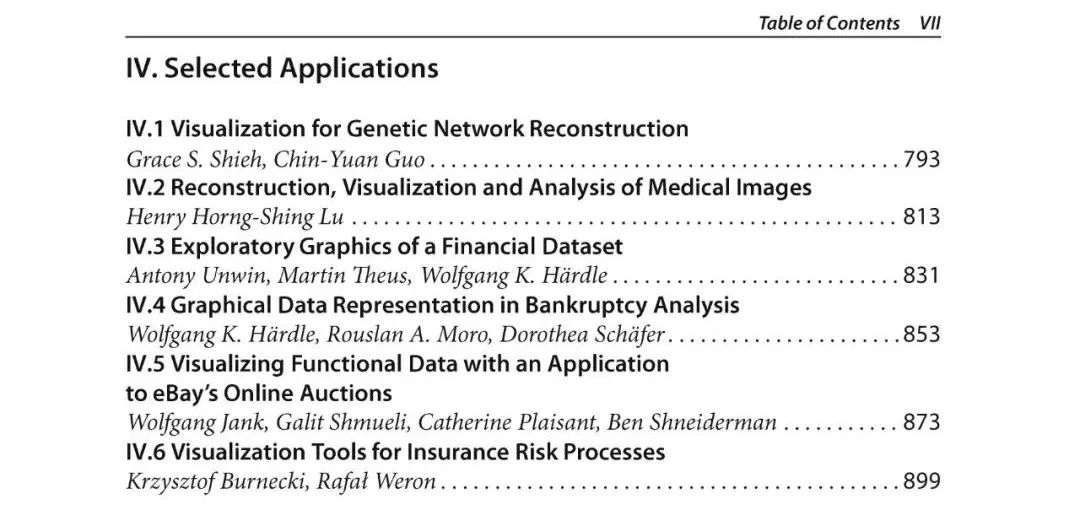Click the 'Table of Contents' page header
The height and width of the screenshot is (526, 1080).
coord(829,23)
